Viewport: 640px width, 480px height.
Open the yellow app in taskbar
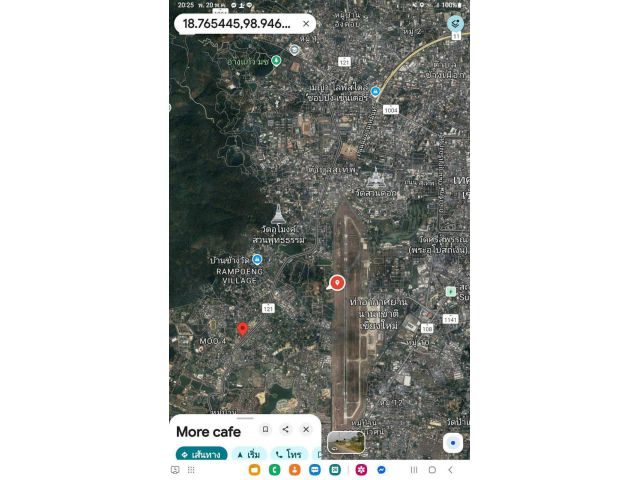coord(254,470)
